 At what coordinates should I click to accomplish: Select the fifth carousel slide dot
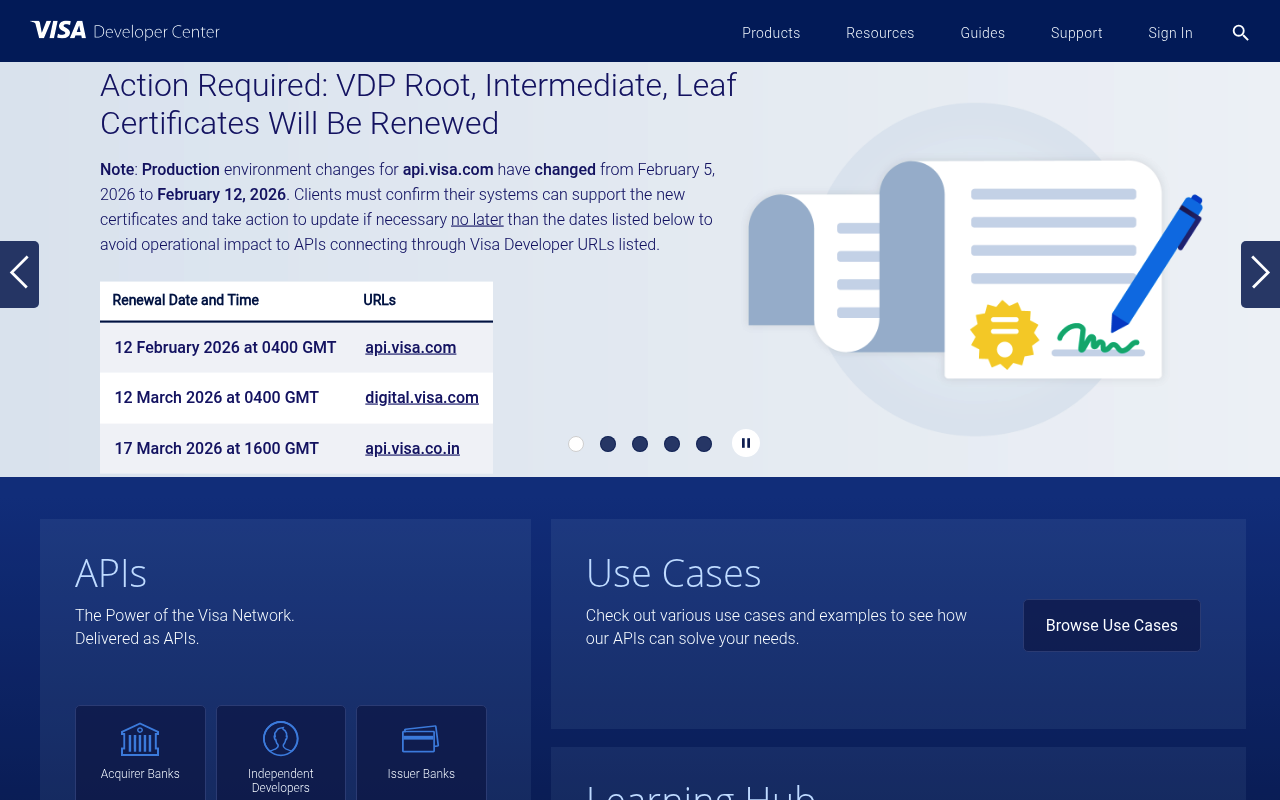pos(704,444)
